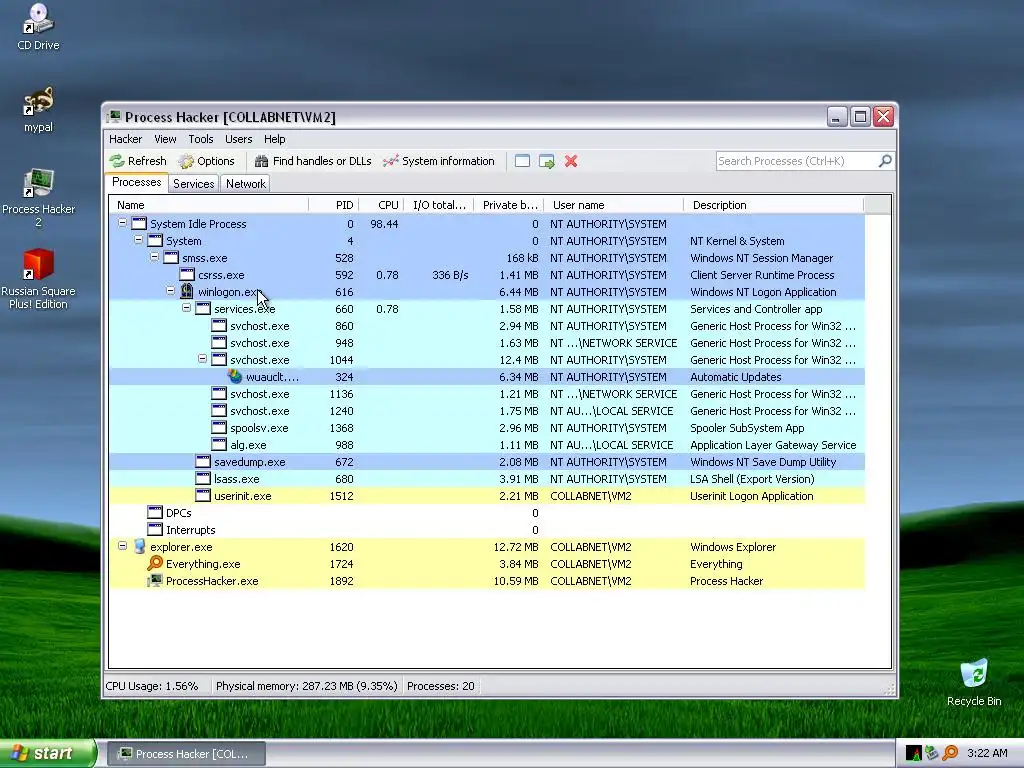Collapse the smss.exe node
1024x768 pixels.
pyautogui.click(x=154, y=257)
